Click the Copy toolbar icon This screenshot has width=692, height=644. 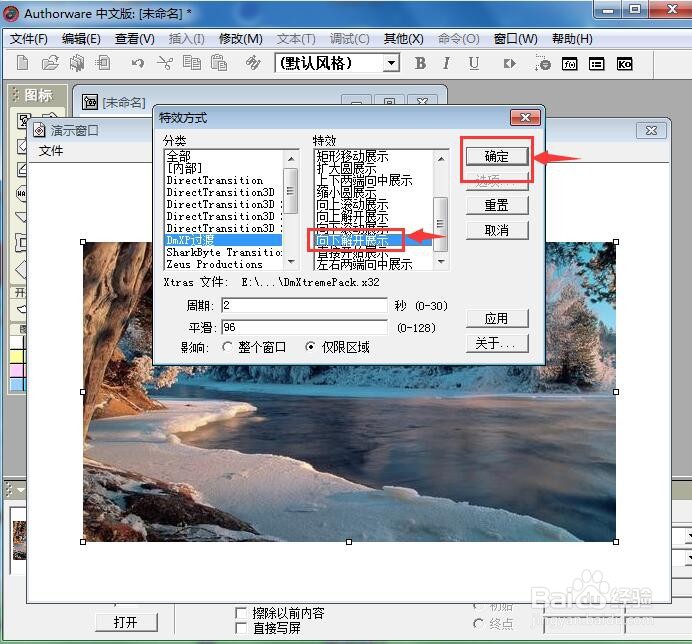(x=192, y=63)
